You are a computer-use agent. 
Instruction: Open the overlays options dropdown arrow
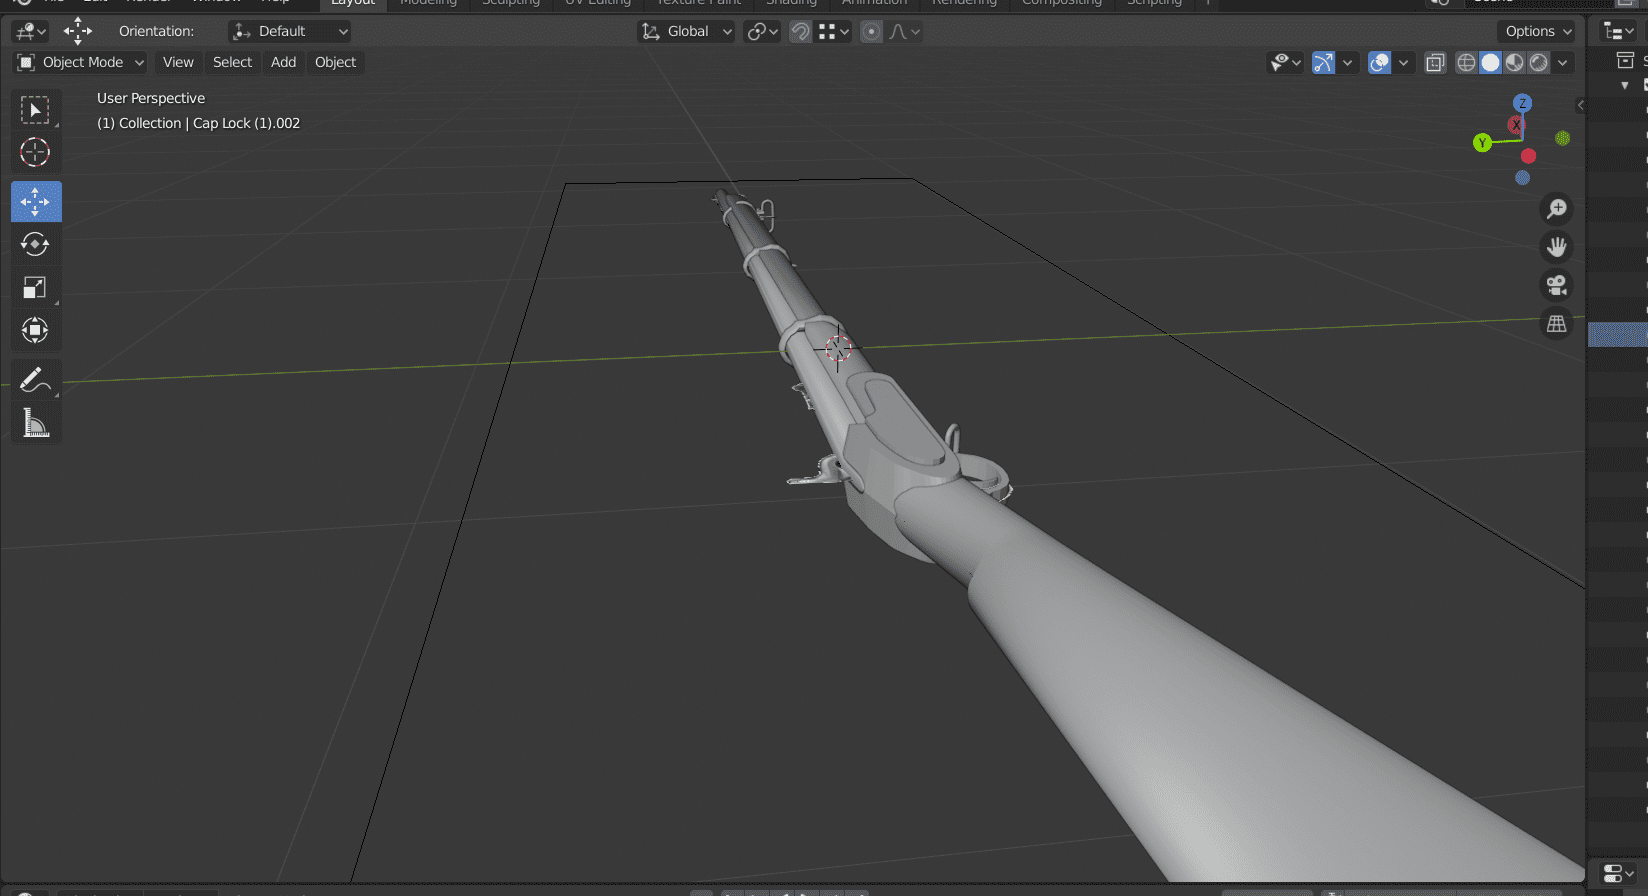pyautogui.click(x=1403, y=63)
